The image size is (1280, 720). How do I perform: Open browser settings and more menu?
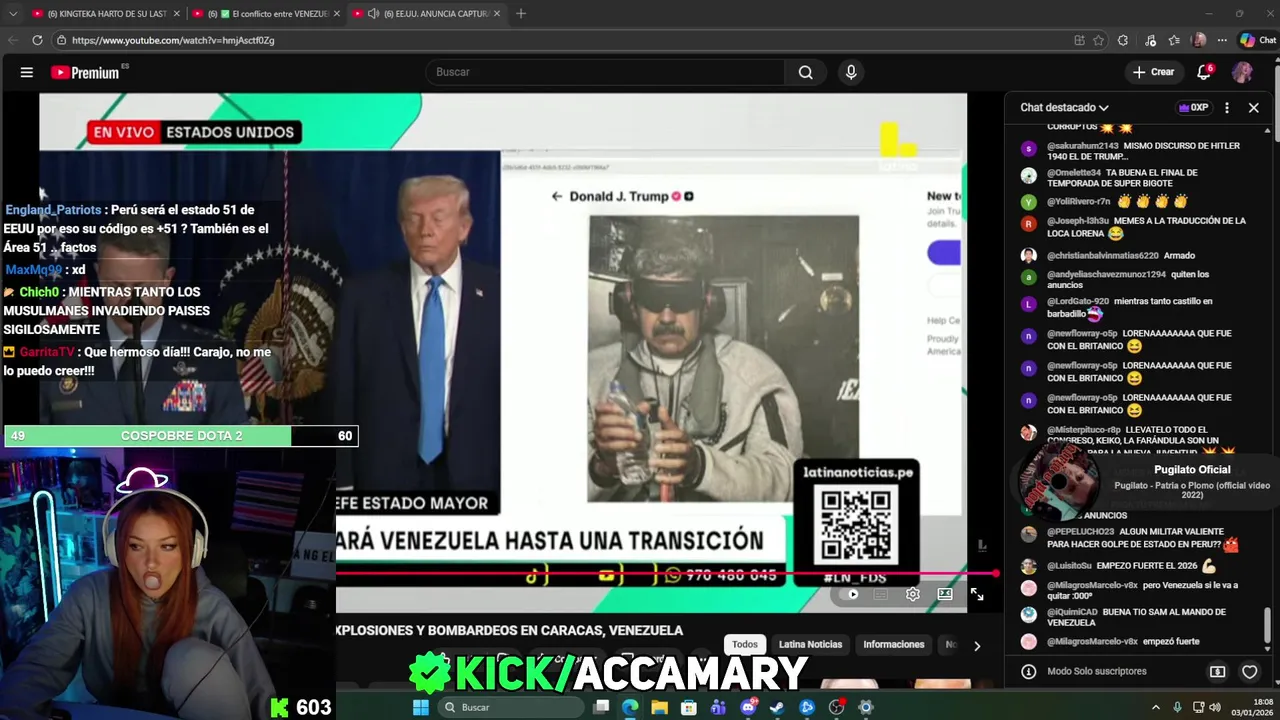1222,40
